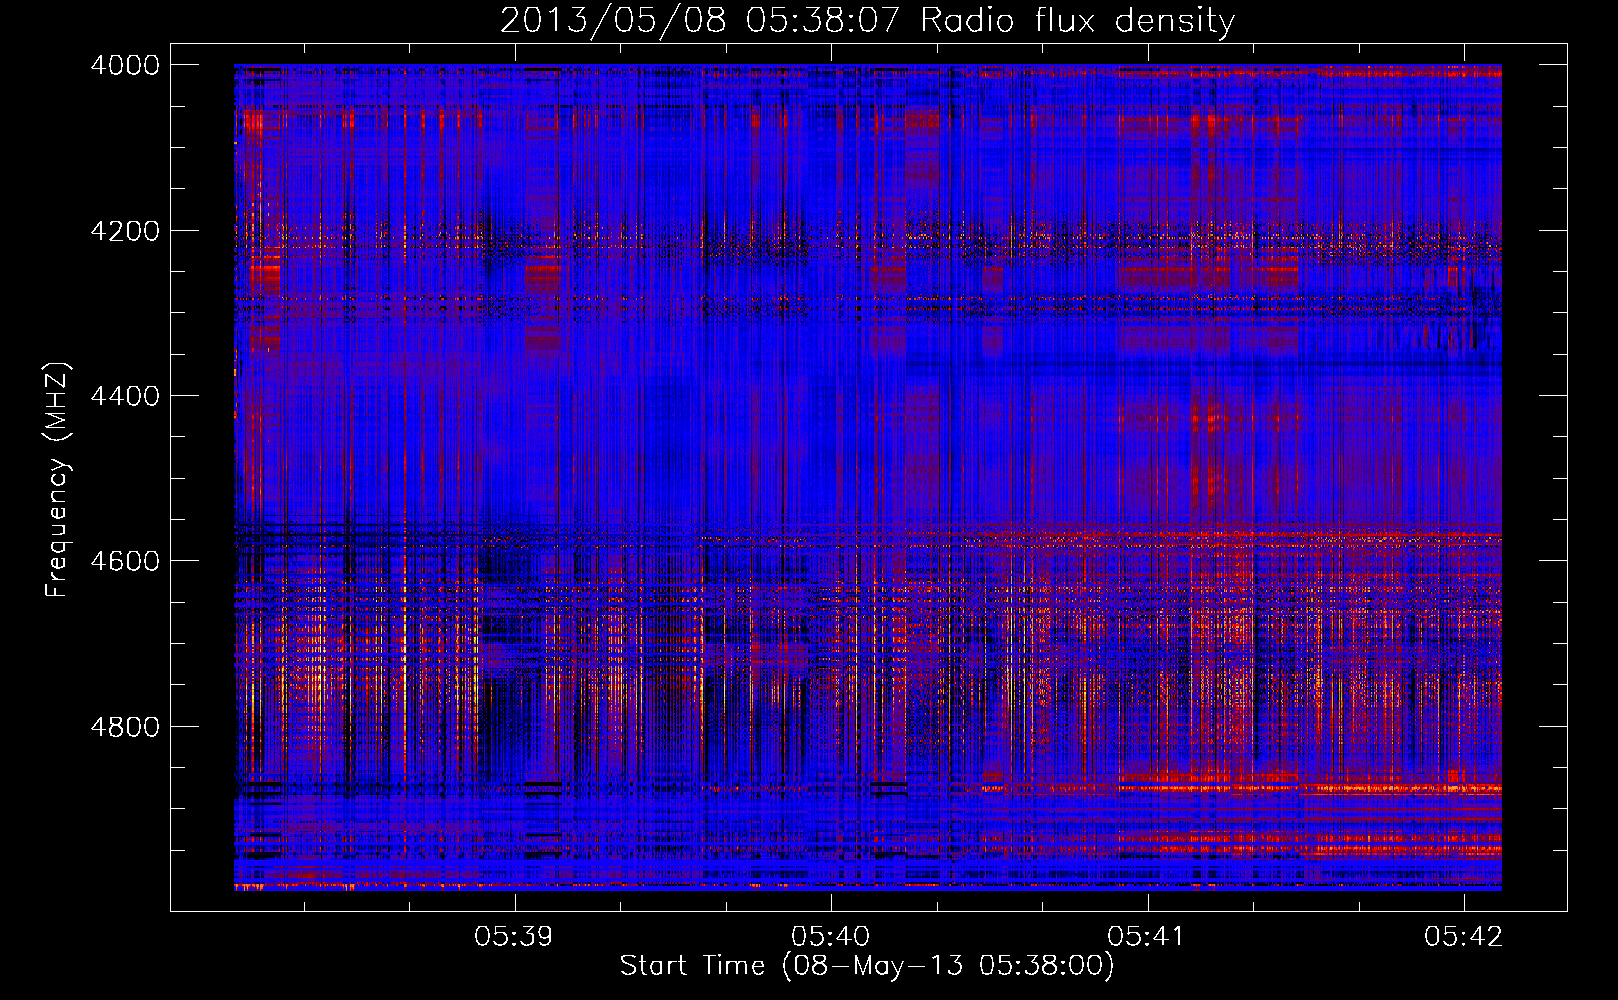Click the '4600' frequency axis label

(x=125, y=561)
